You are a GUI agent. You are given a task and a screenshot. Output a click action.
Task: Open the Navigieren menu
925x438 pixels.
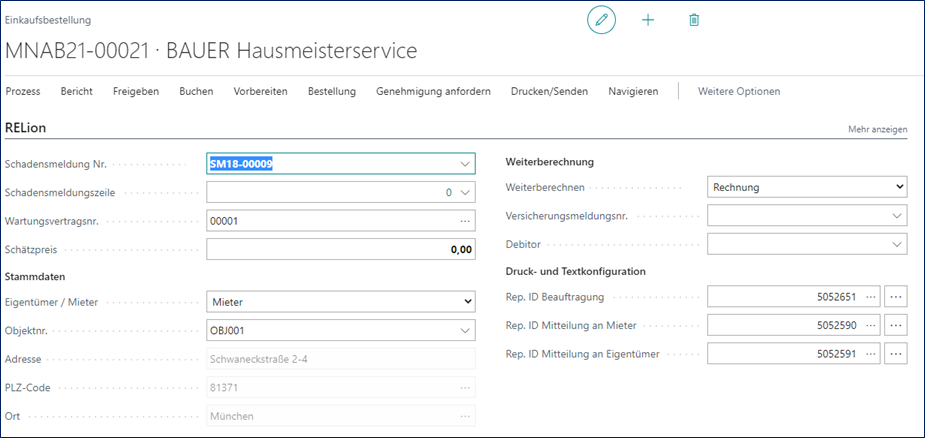[633, 91]
